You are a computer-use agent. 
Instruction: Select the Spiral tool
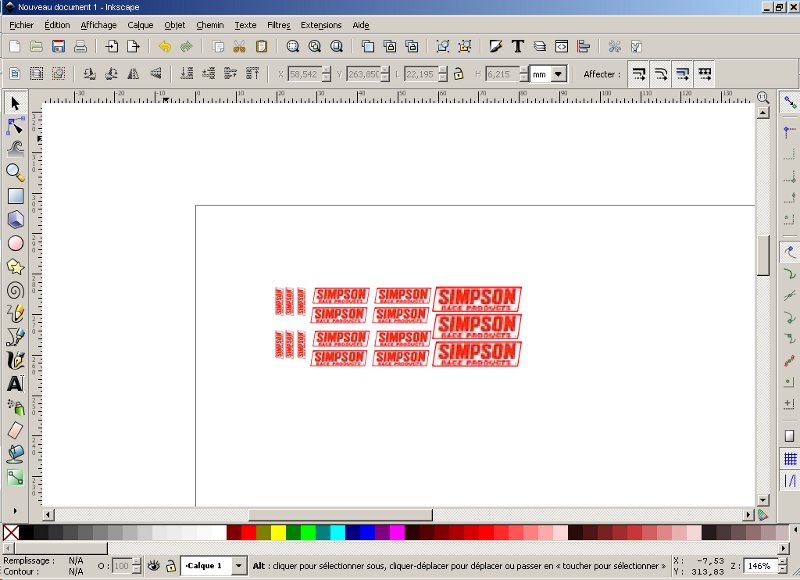click(15, 290)
